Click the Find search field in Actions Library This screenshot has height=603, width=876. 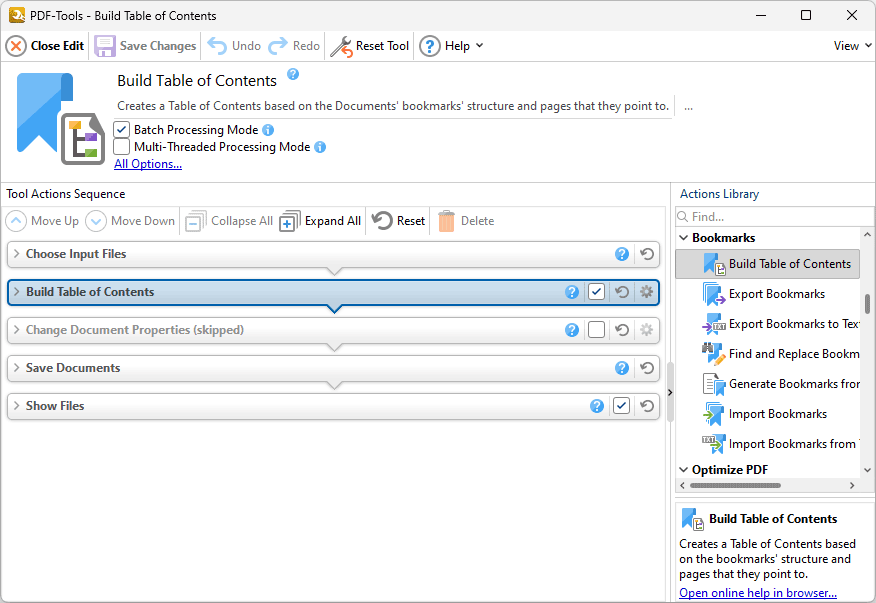coord(774,217)
